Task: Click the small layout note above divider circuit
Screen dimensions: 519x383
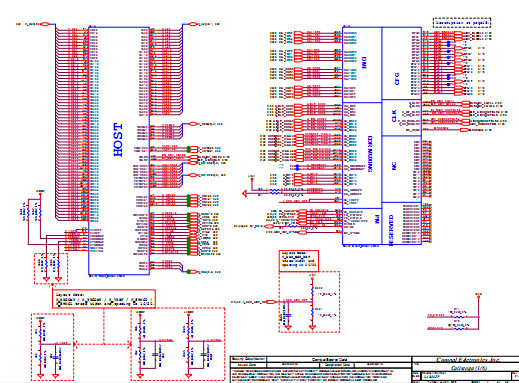Action: (299, 261)
